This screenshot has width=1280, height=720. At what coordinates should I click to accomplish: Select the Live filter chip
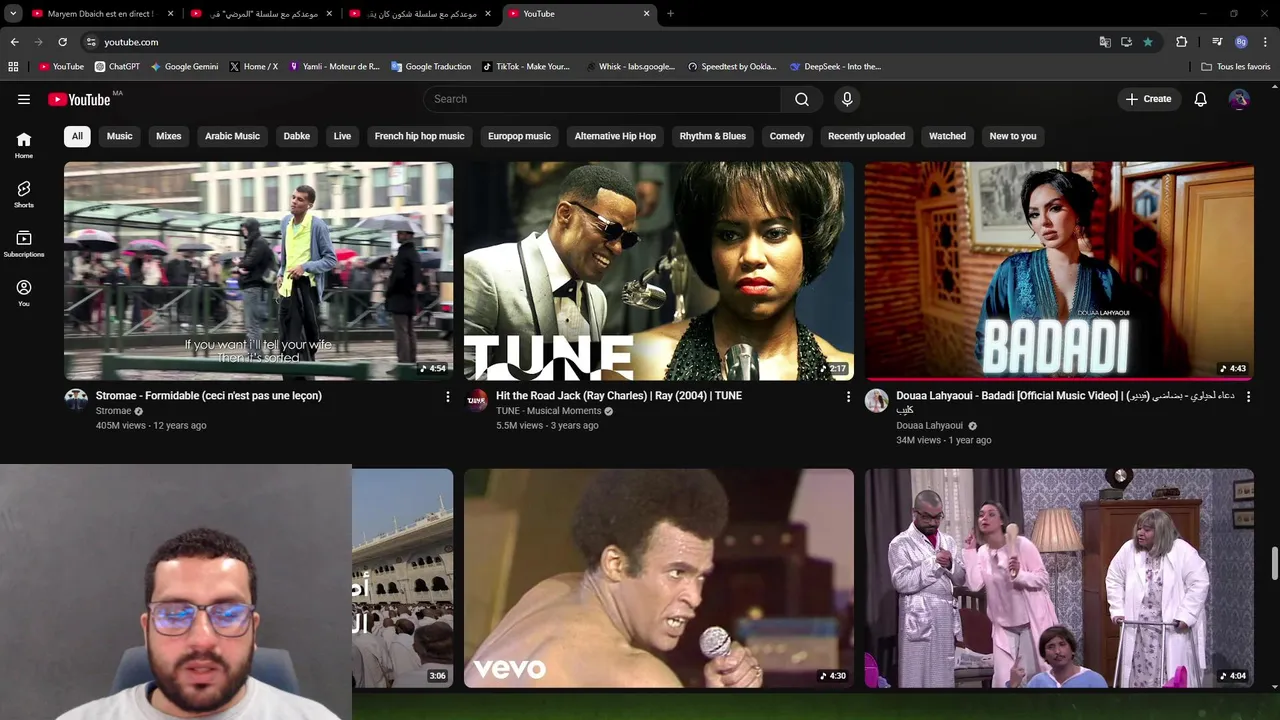coord(343,136)
